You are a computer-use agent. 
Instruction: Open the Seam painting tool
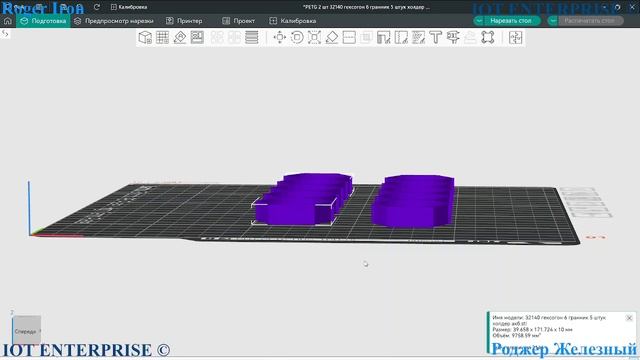(x=401, y=38)
